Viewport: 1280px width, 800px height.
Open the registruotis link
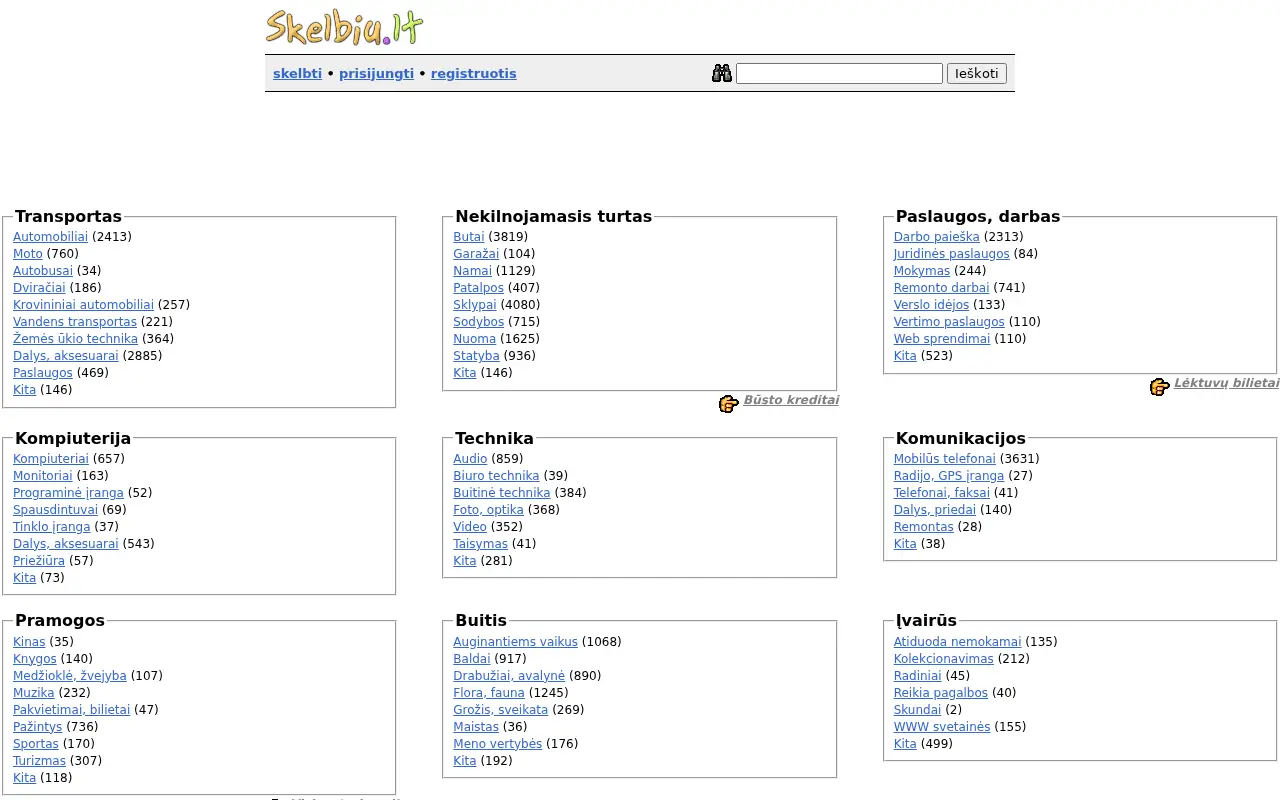[x=474, y=73]
